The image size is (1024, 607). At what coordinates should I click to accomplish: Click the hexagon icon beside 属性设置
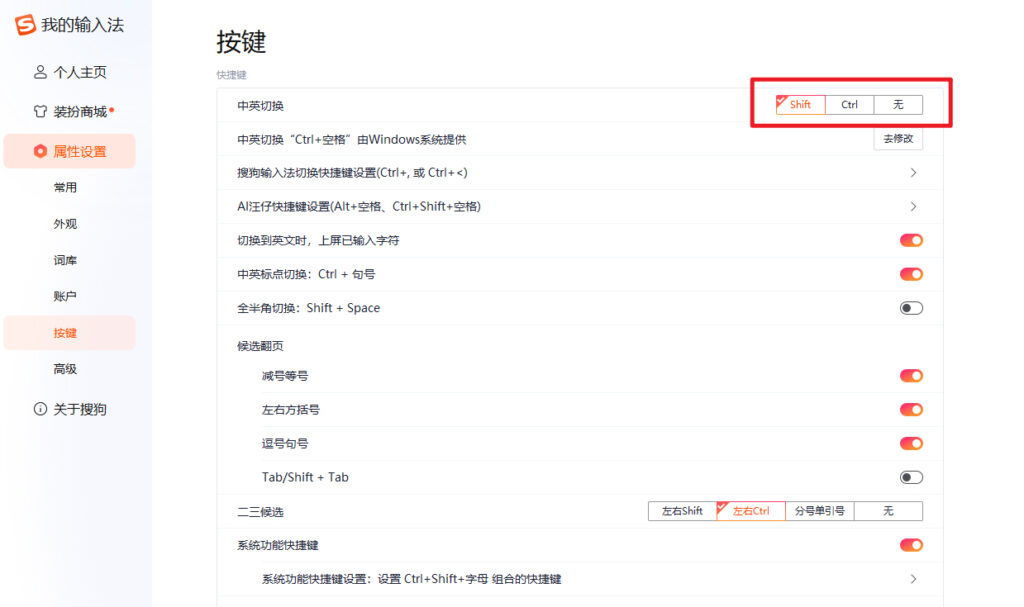(x=40, y=152)
